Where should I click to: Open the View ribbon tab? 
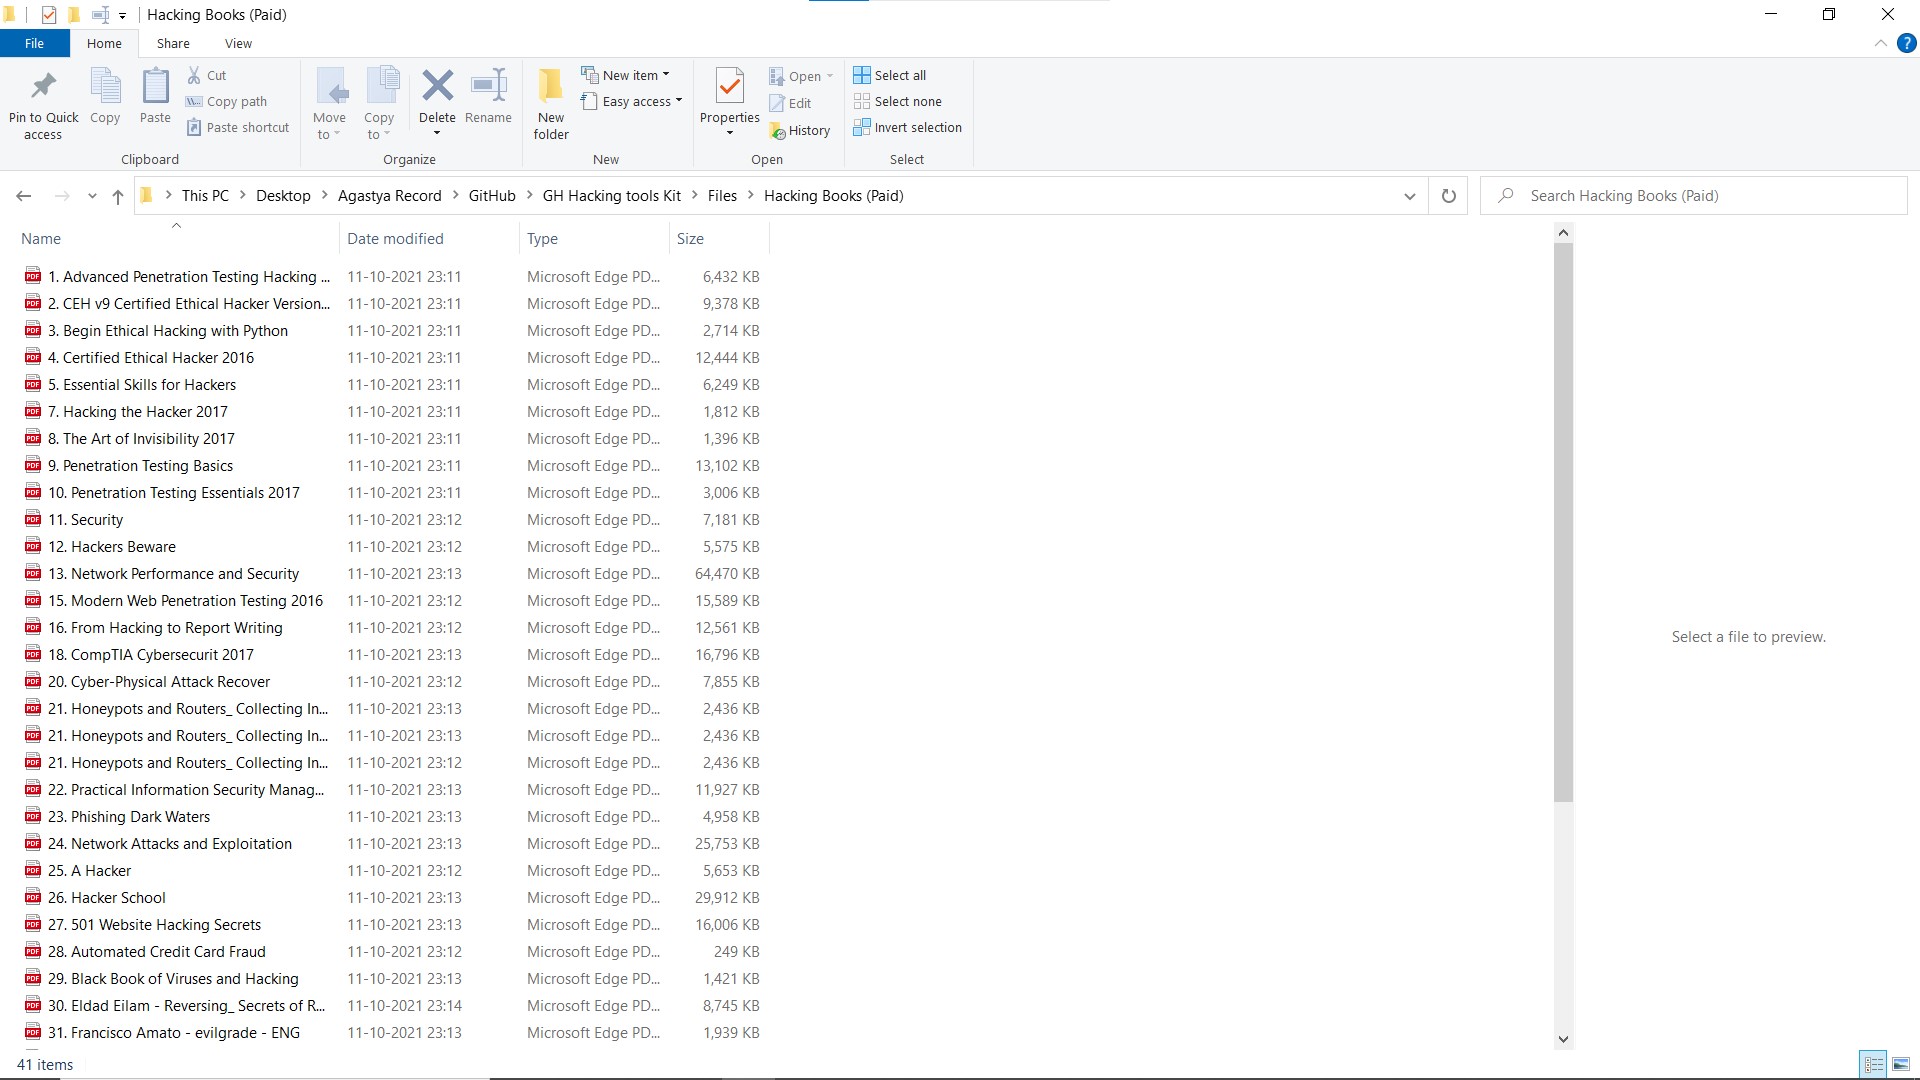pyautogui.click(x=238, y=44)
